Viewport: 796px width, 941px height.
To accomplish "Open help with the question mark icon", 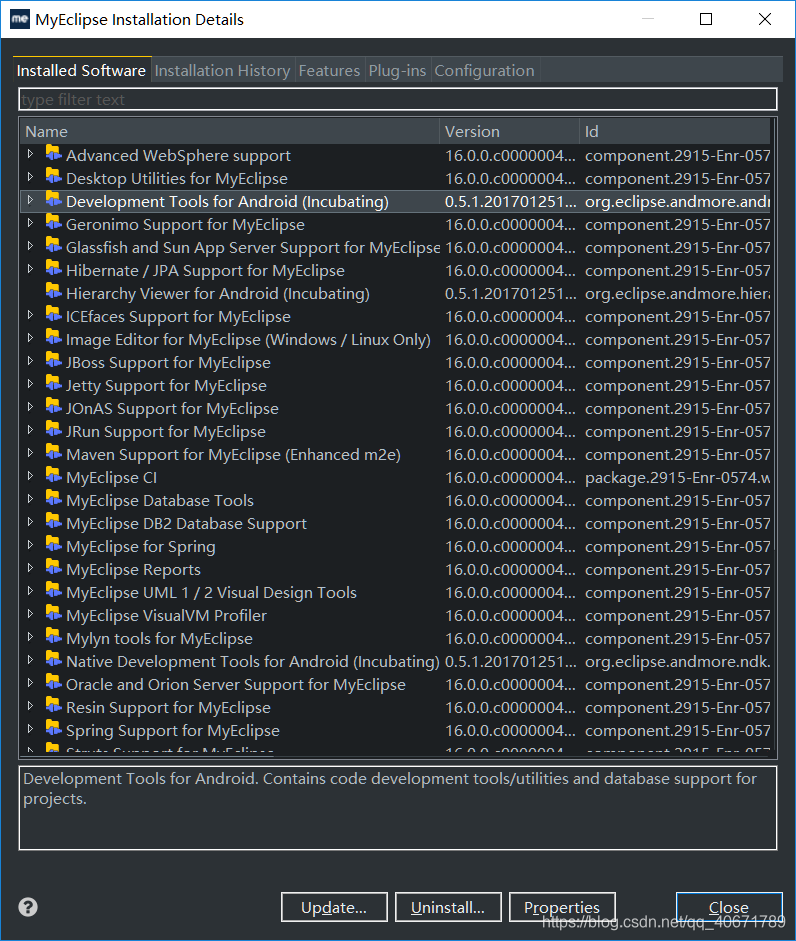I will coord(28,907).
